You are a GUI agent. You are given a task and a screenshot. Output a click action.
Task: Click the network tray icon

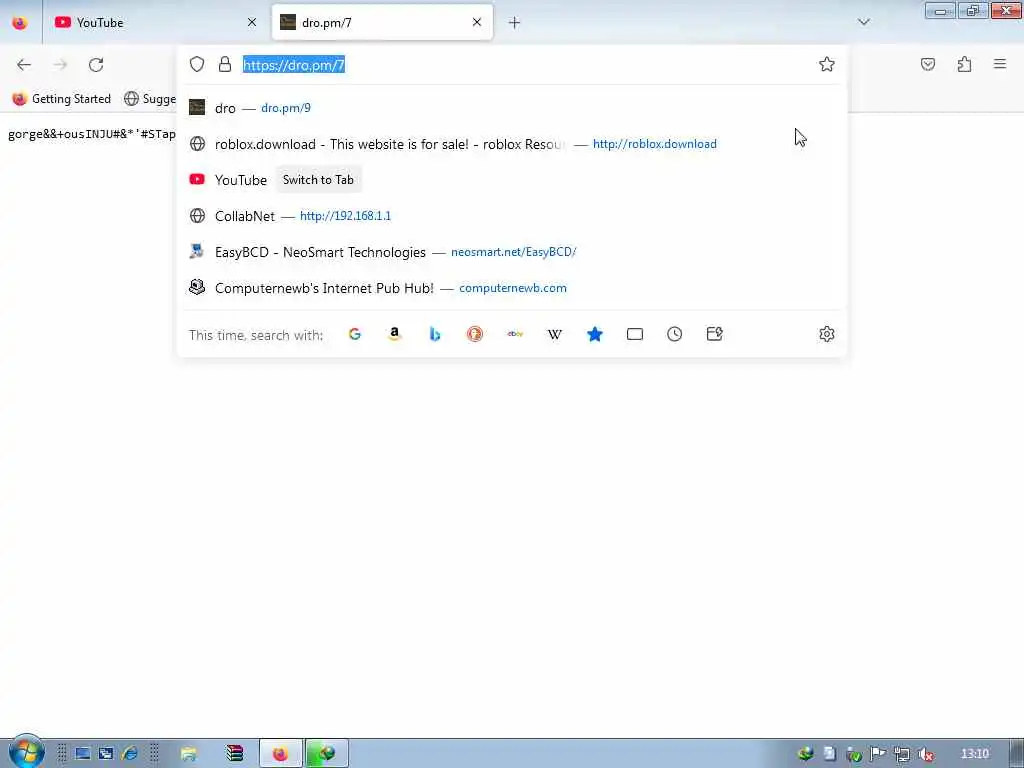[x=902, y=754]
